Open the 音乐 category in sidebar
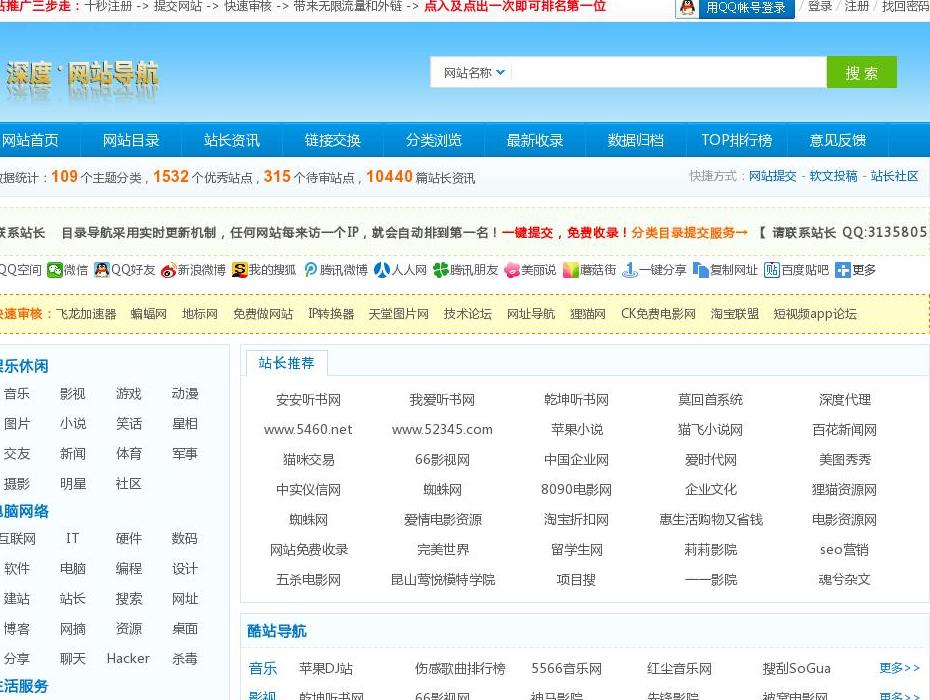 [x=17, y=393]
